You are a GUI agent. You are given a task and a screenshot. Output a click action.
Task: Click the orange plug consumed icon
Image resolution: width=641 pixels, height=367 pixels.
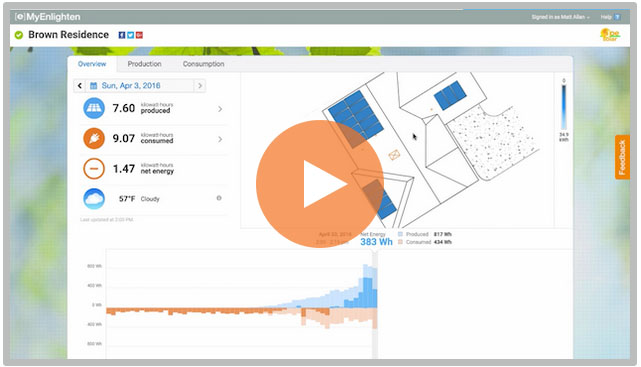click(x=94, y=139)
